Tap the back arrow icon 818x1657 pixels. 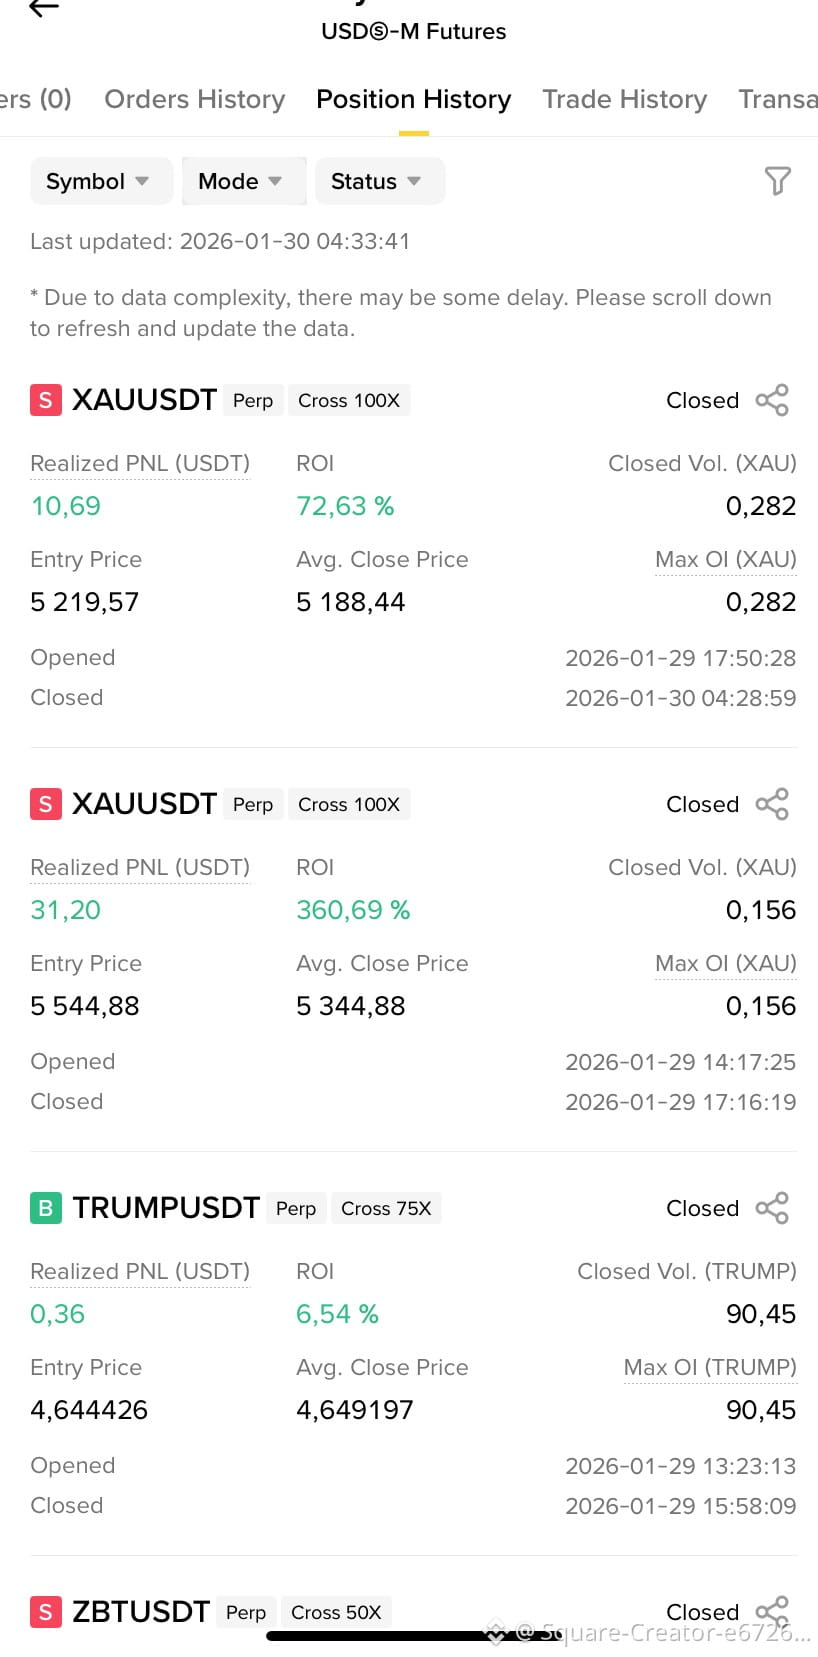coord(44,9)
